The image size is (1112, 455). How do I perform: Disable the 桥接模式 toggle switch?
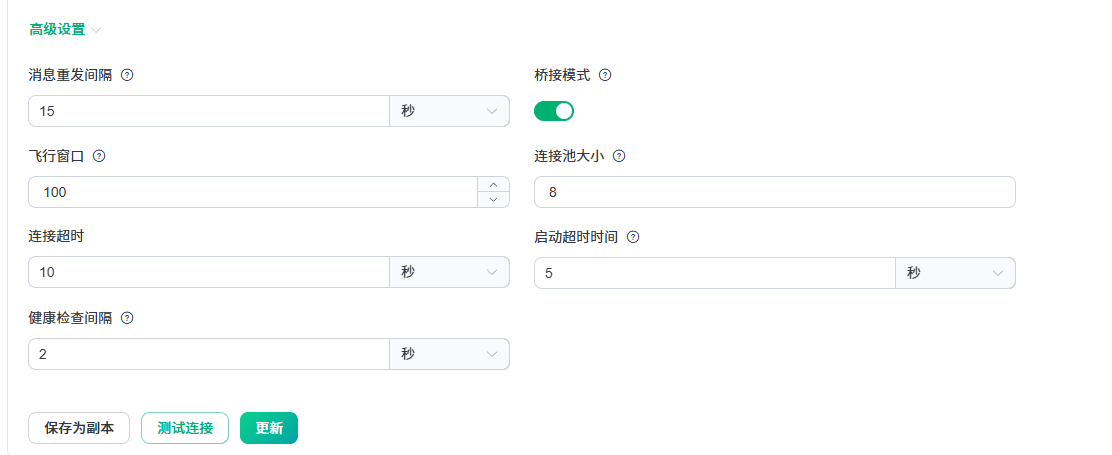point(554,111)
